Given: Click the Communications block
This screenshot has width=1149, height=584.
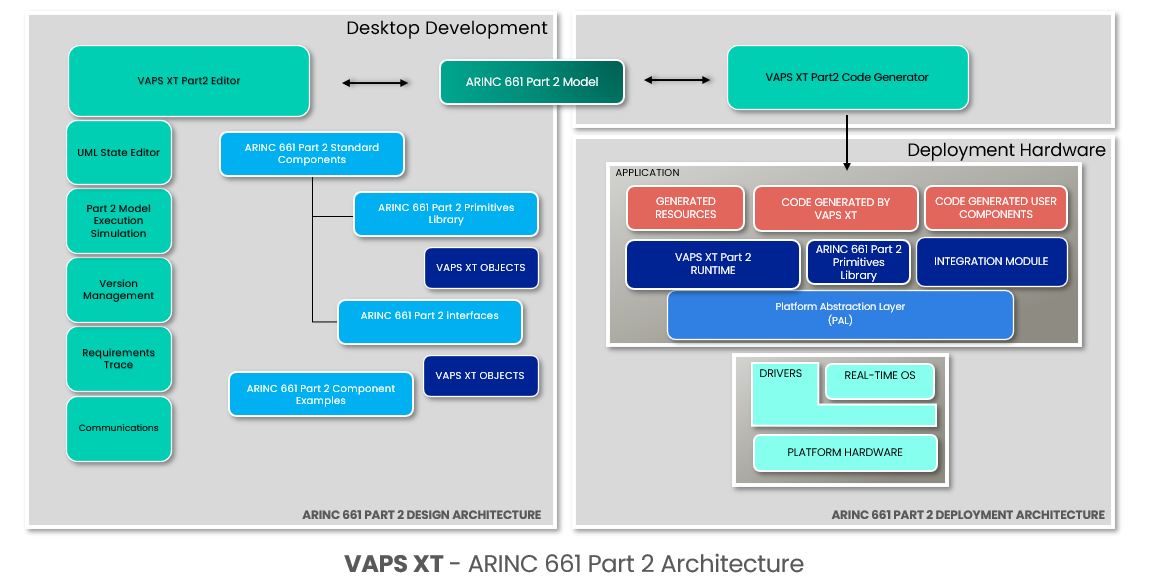Looking at the screenshot, I should tap(118, 428).
